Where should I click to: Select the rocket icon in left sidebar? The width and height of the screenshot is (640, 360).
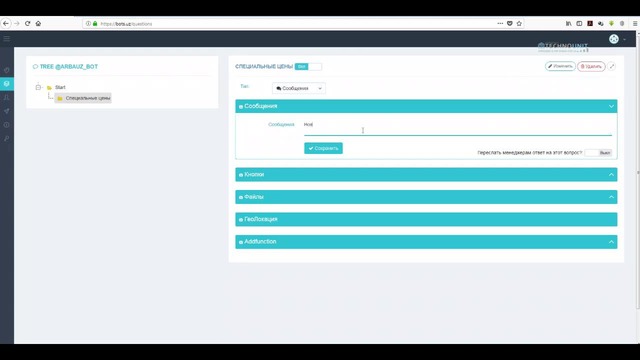[7, 111]
